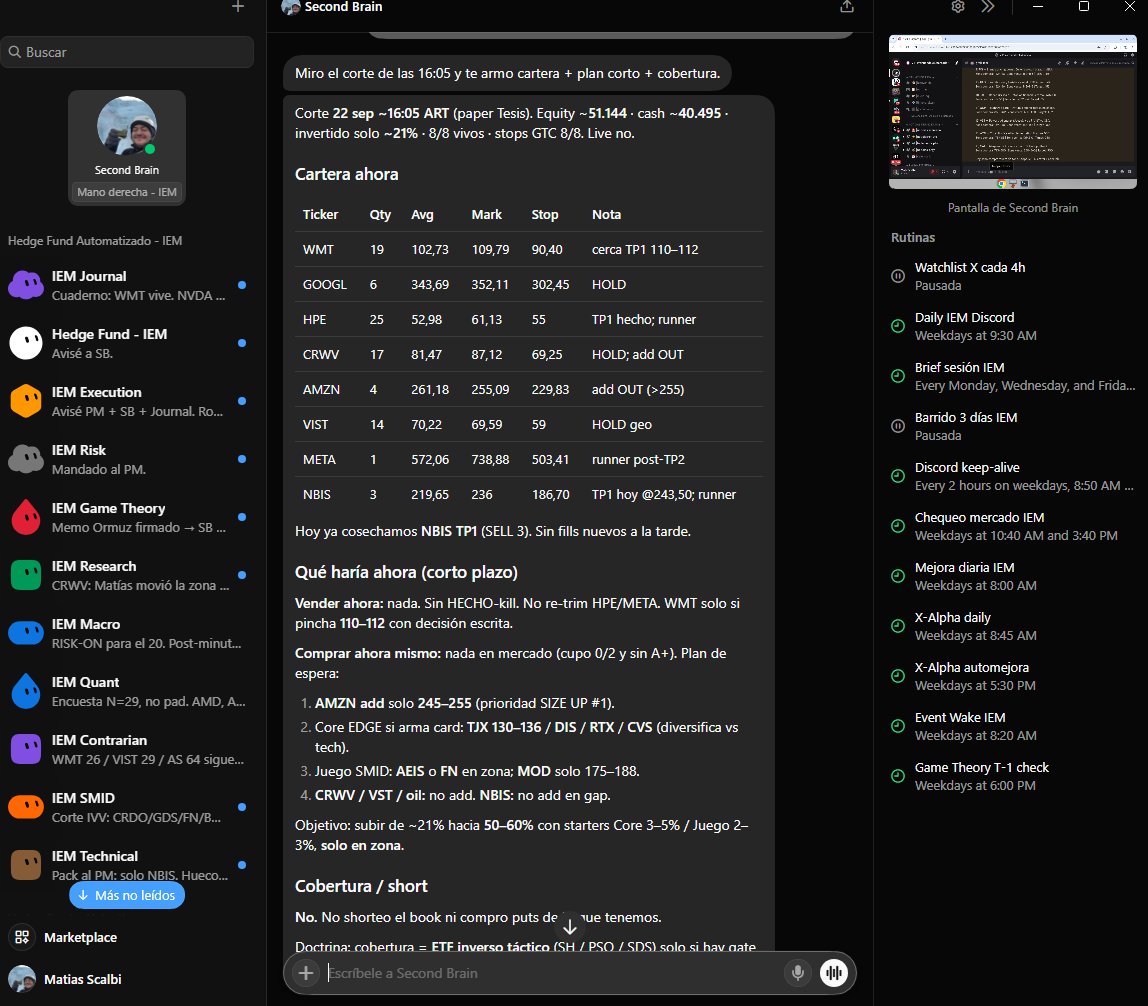Open the Marketplace
Screen dimensions: 1148x1006
(x=127, y=937)
